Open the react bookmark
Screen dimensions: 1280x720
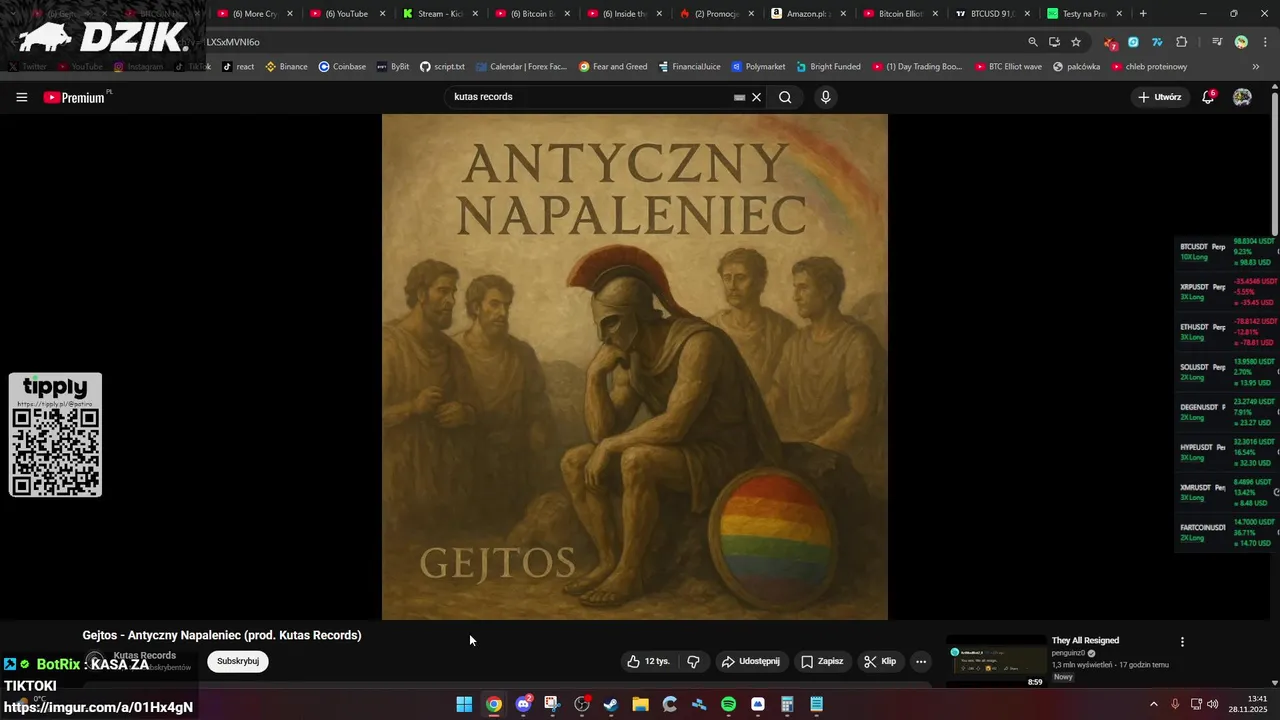(x=238, y=67)
